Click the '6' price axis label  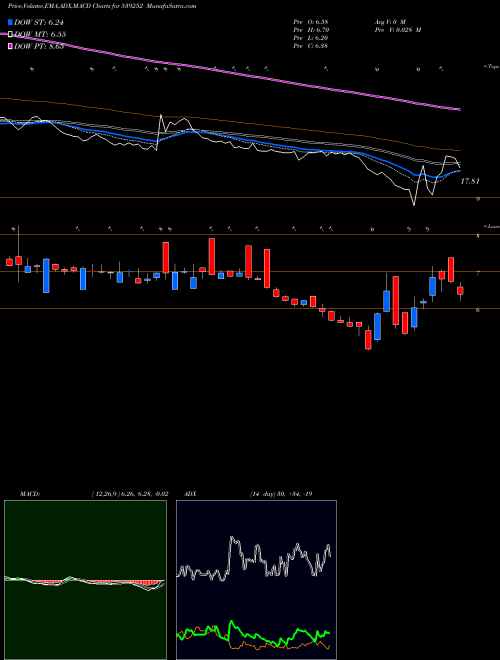pos(478,310)
